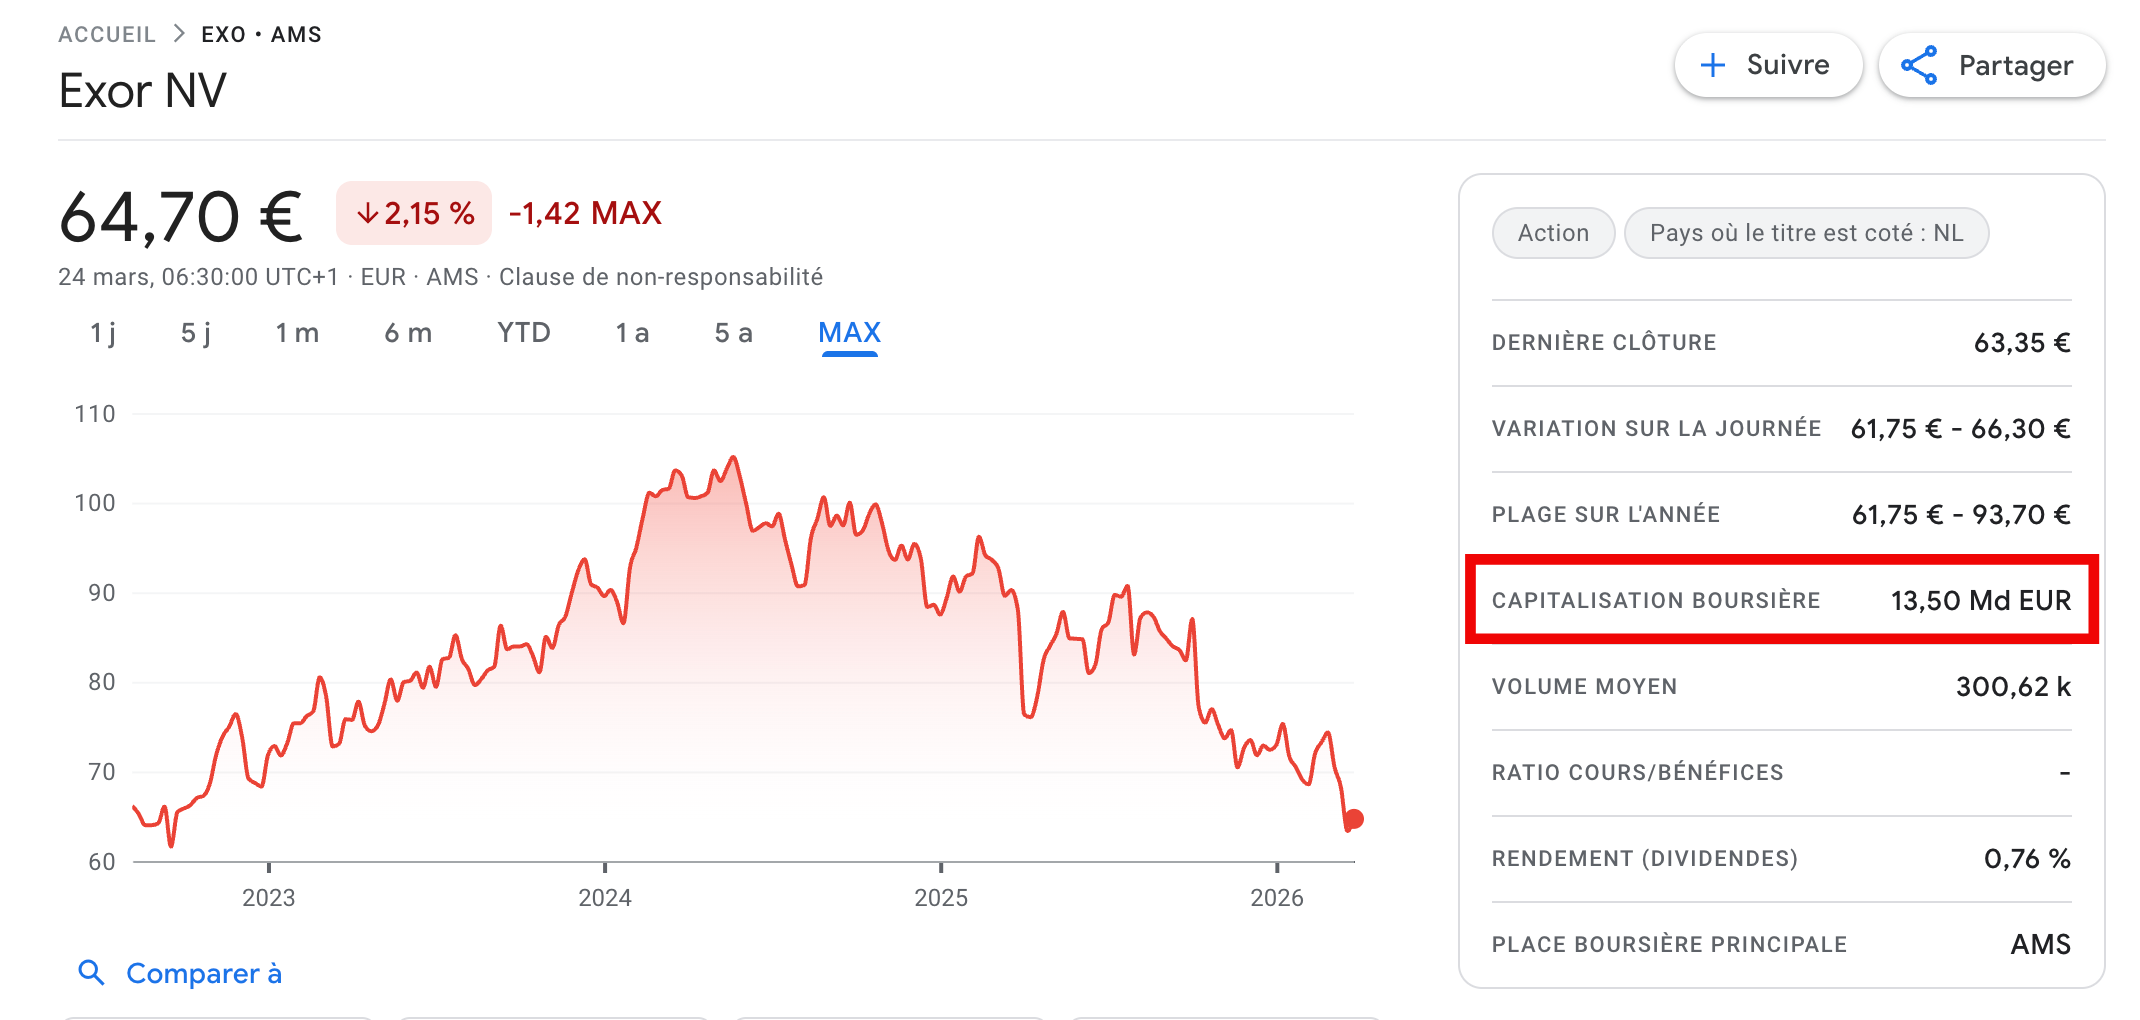Click the 2023 label on chart axis
The image size is (2140, 1020).
[269, 897]
